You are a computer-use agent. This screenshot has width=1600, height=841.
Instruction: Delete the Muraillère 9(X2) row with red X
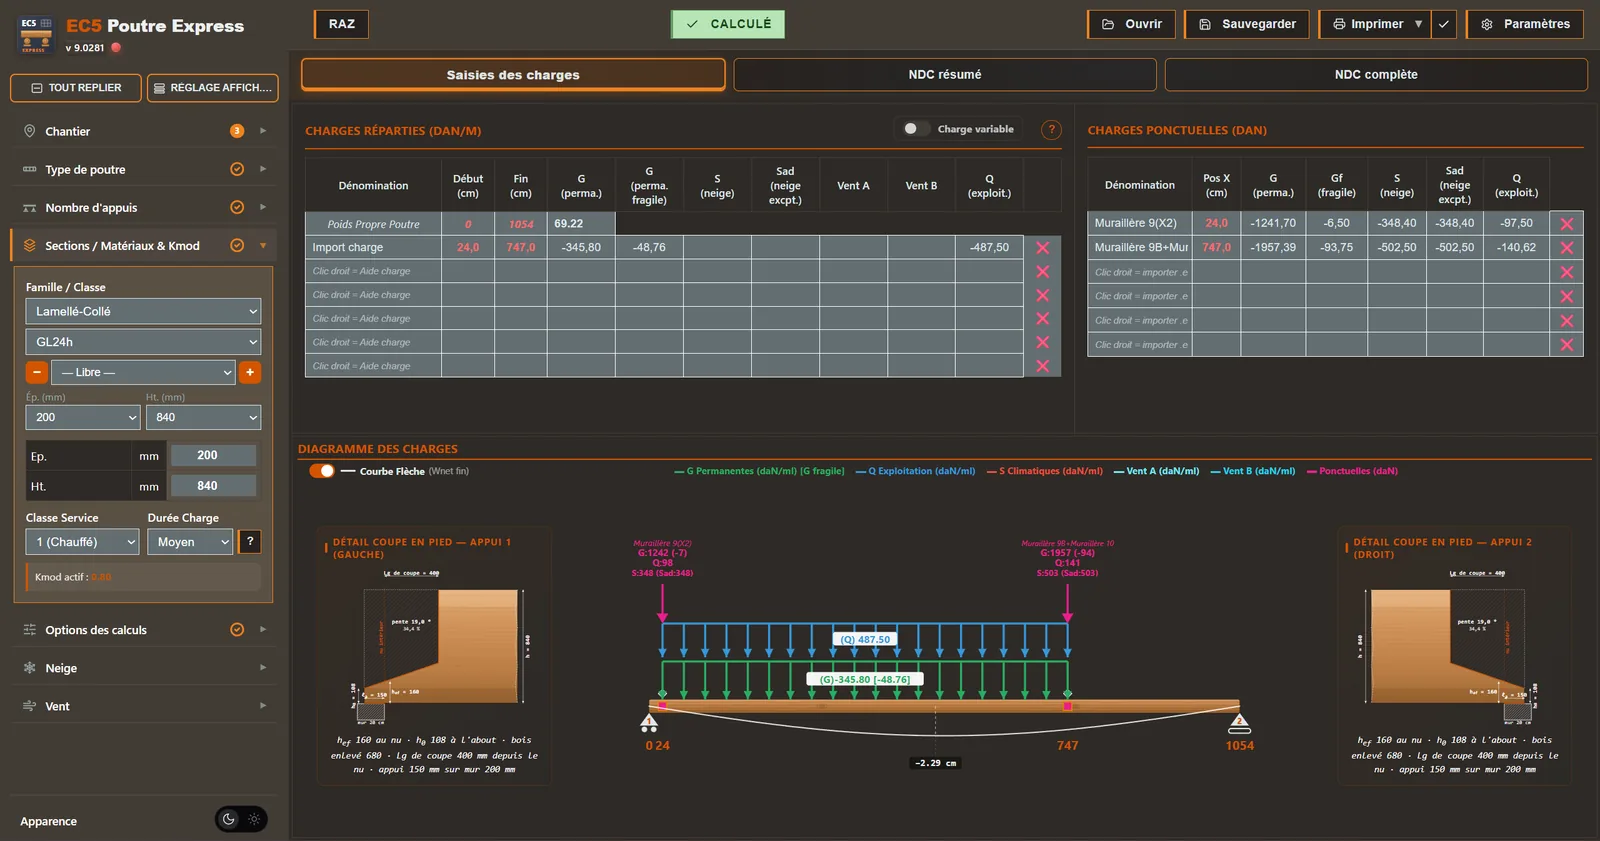(1566, 224)
